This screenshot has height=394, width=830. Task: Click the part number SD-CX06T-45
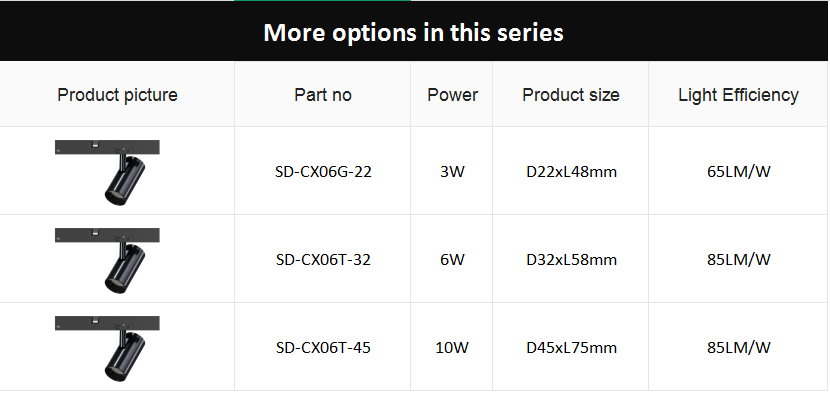click(323, 348)
